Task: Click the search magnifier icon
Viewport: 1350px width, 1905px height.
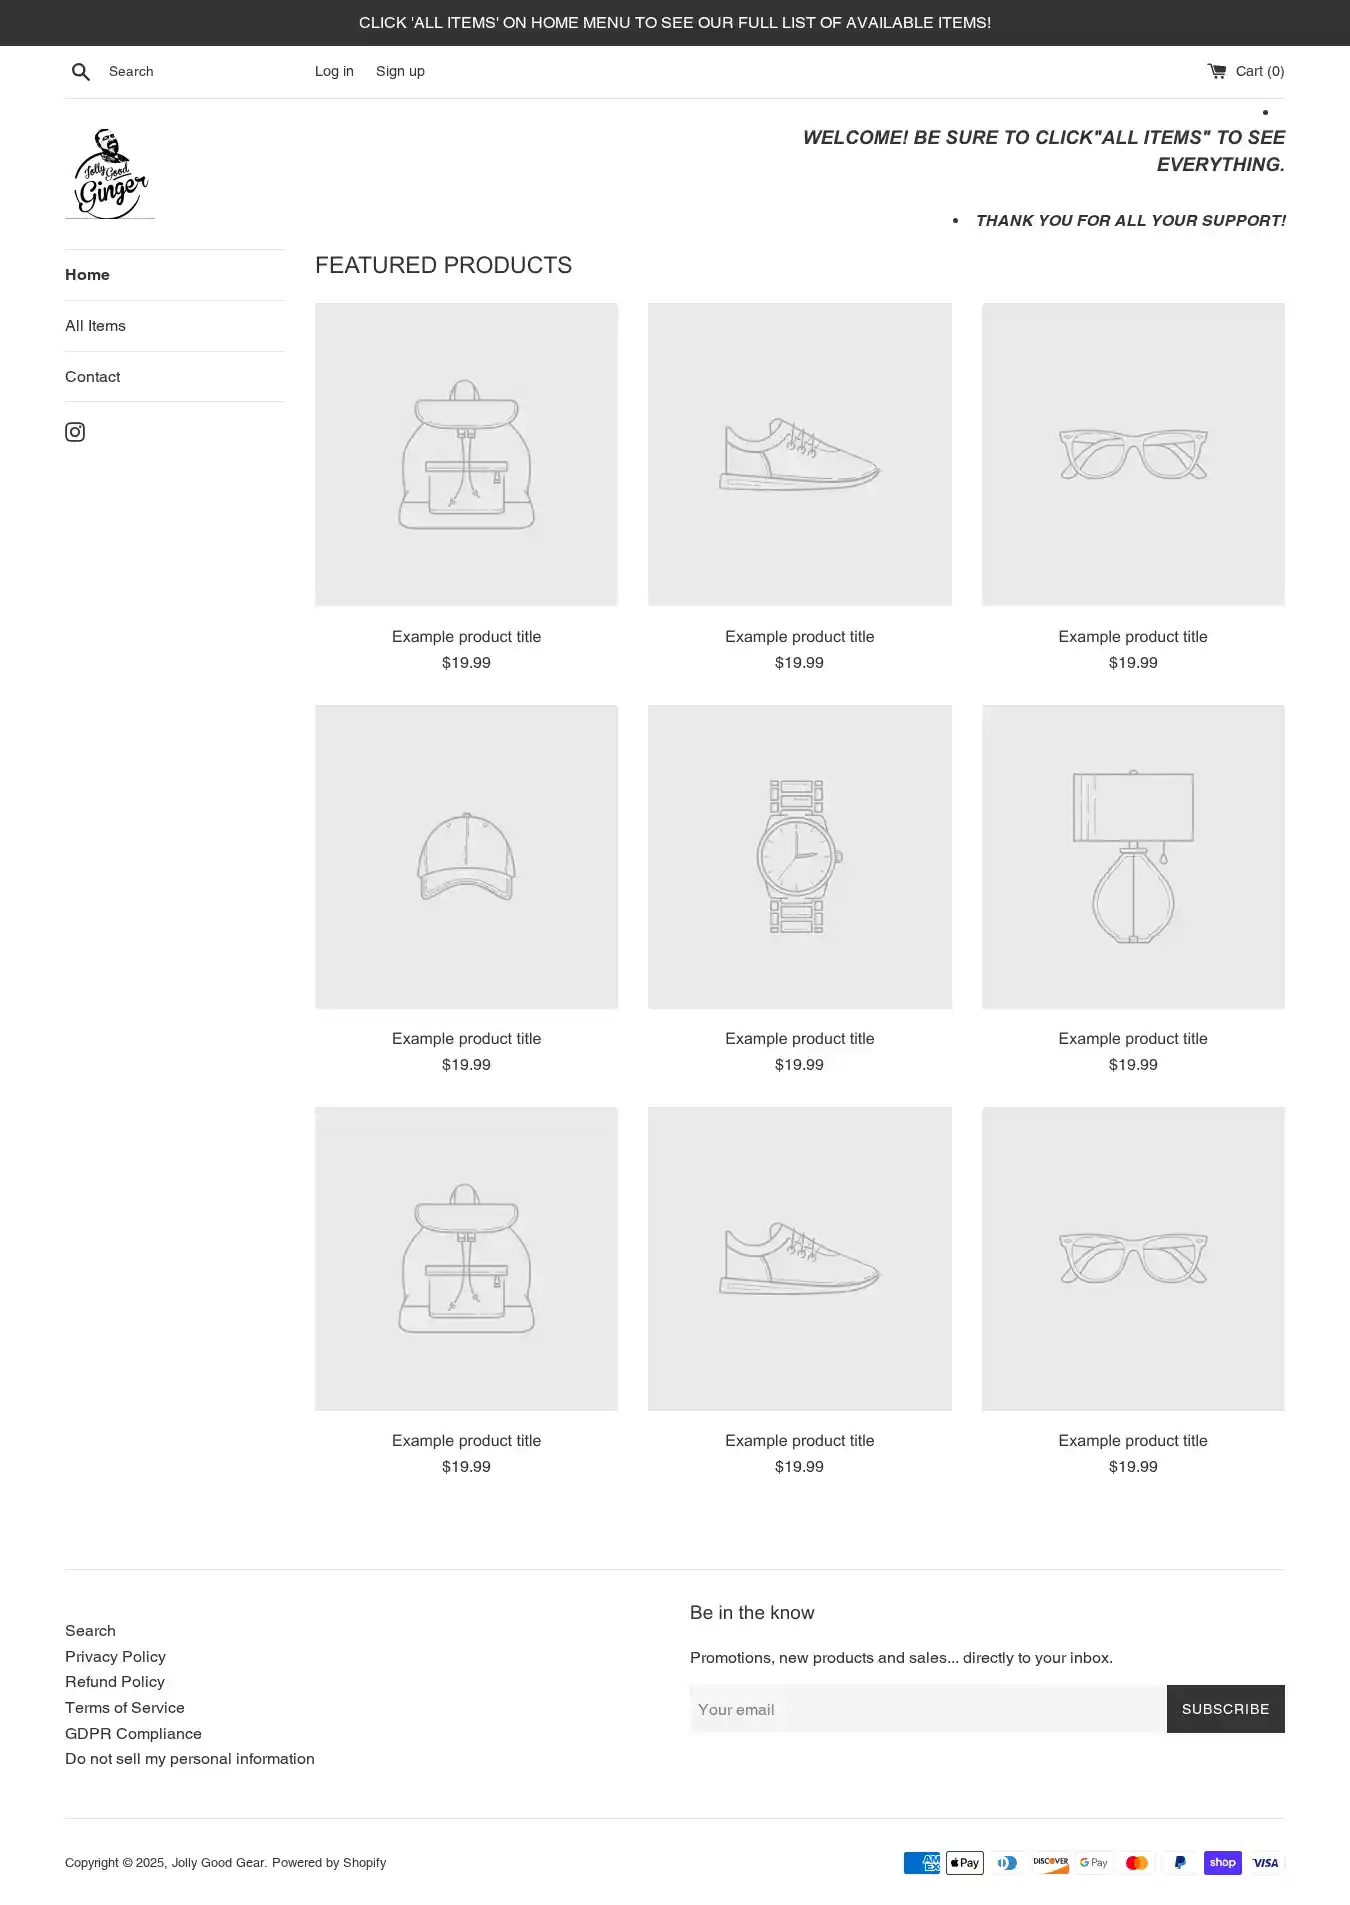Action: (81, 72)
